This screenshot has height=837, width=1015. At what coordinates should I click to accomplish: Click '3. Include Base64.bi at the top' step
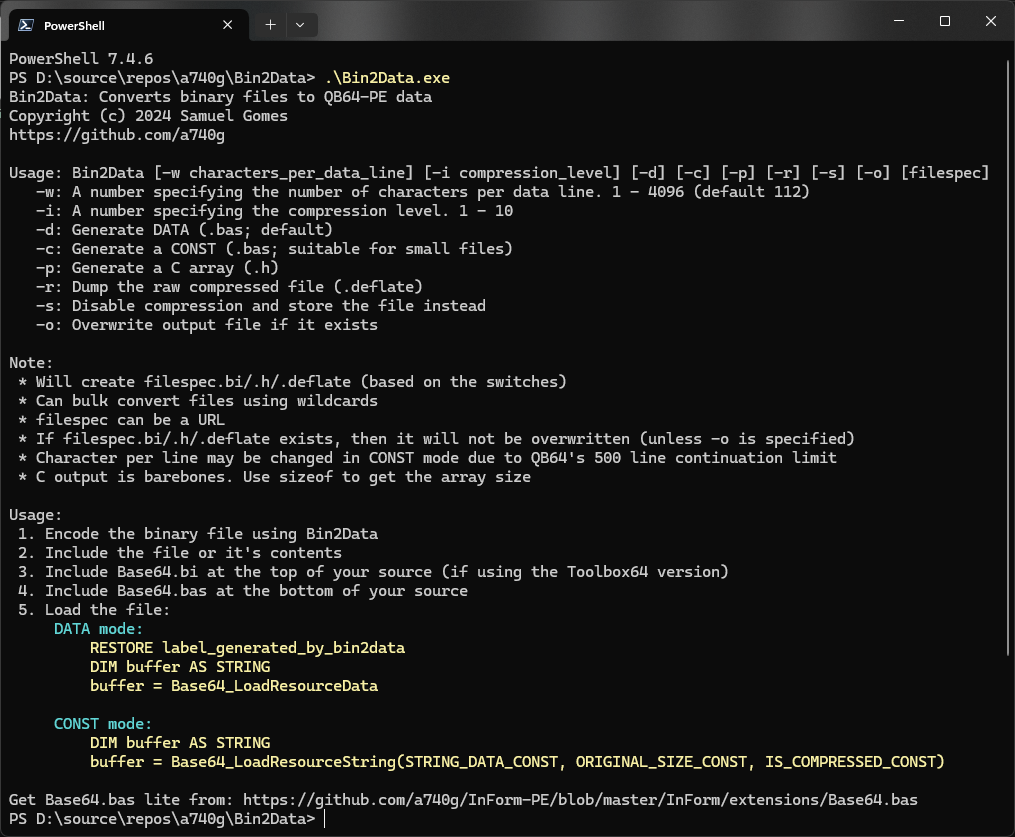pyautogui.click(x=373, y=572)
